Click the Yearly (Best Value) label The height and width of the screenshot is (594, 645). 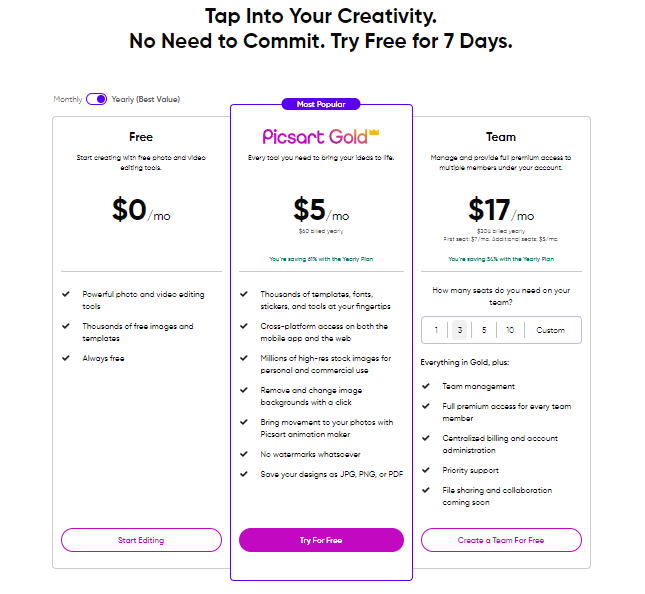click(x=146, y=99)
